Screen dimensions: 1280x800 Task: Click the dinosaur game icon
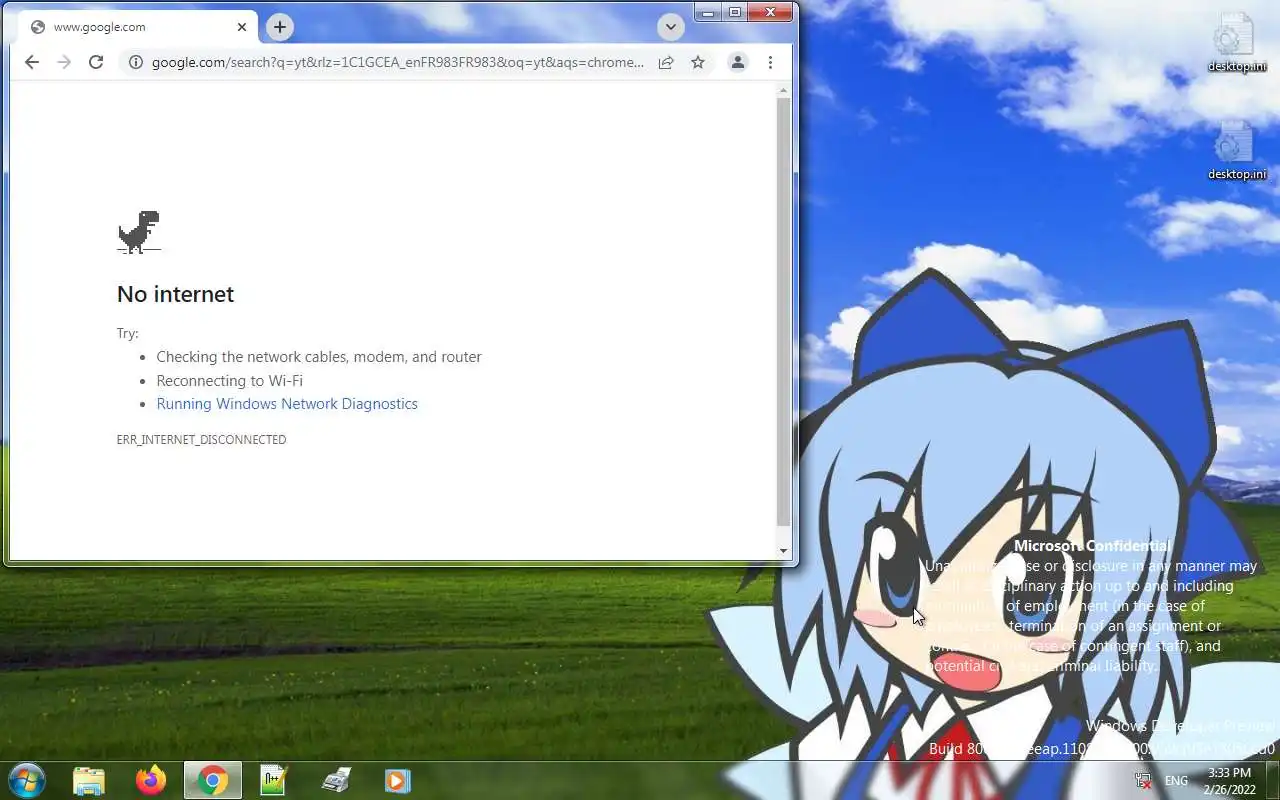[x=139, y=232]
